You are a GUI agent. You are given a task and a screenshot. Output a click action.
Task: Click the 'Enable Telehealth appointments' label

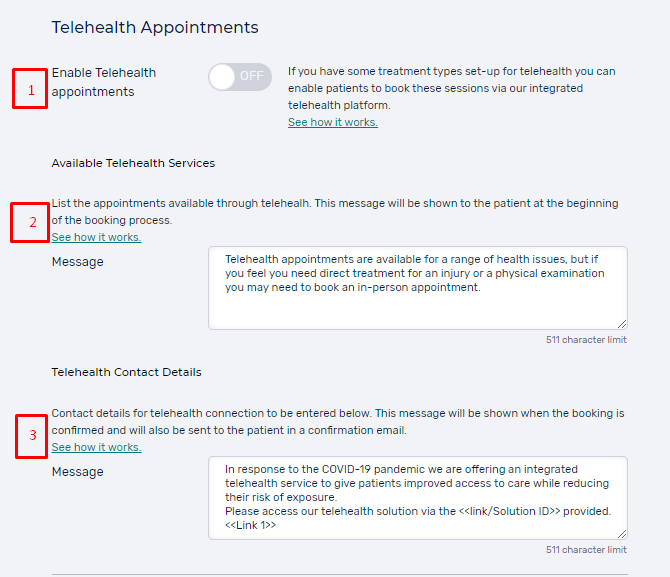104,82
